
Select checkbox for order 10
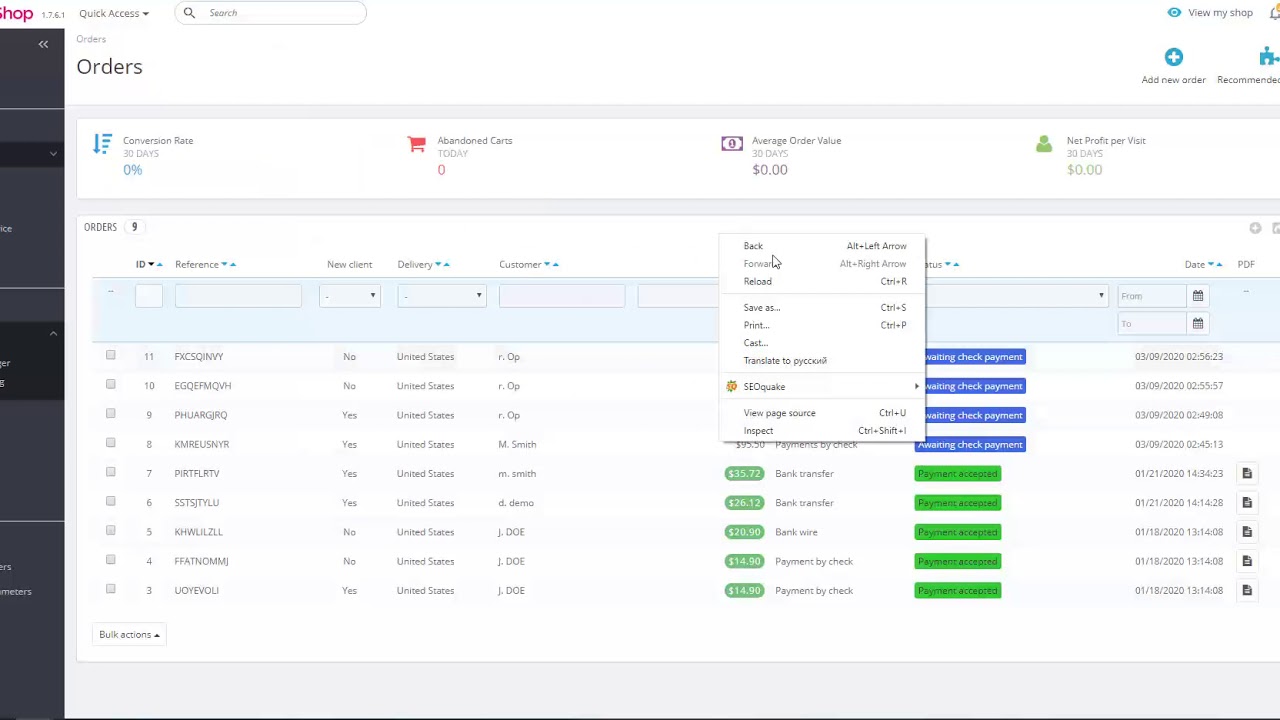(x=111, y=384)
